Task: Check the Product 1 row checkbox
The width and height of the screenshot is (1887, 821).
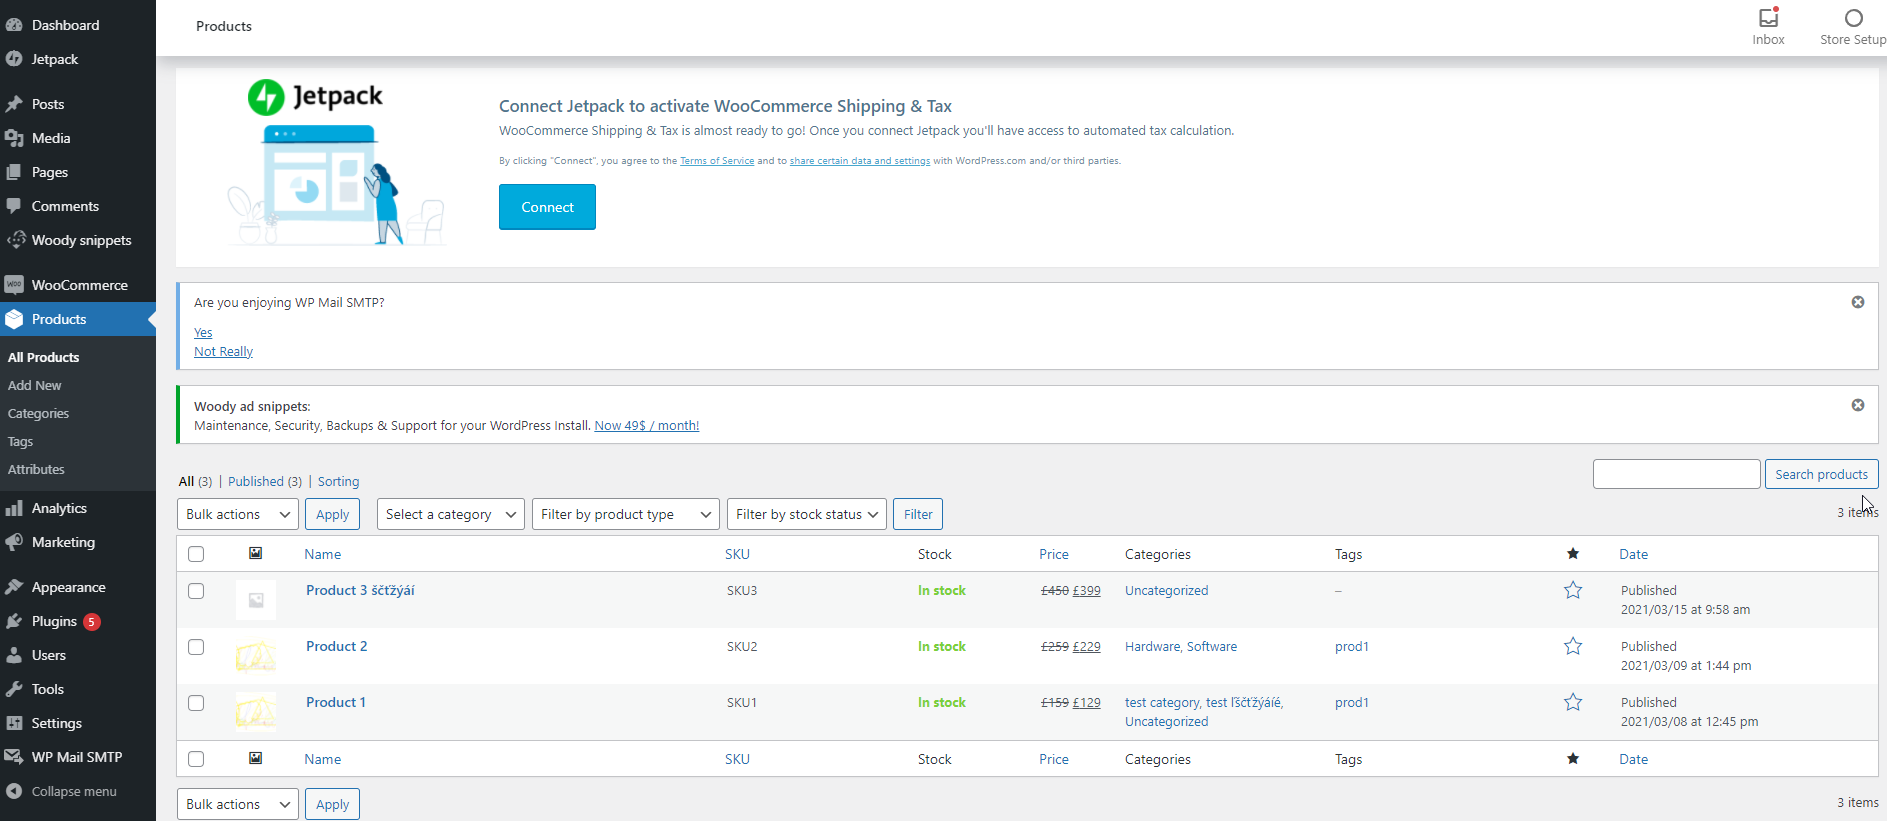Action: [196, 703]
